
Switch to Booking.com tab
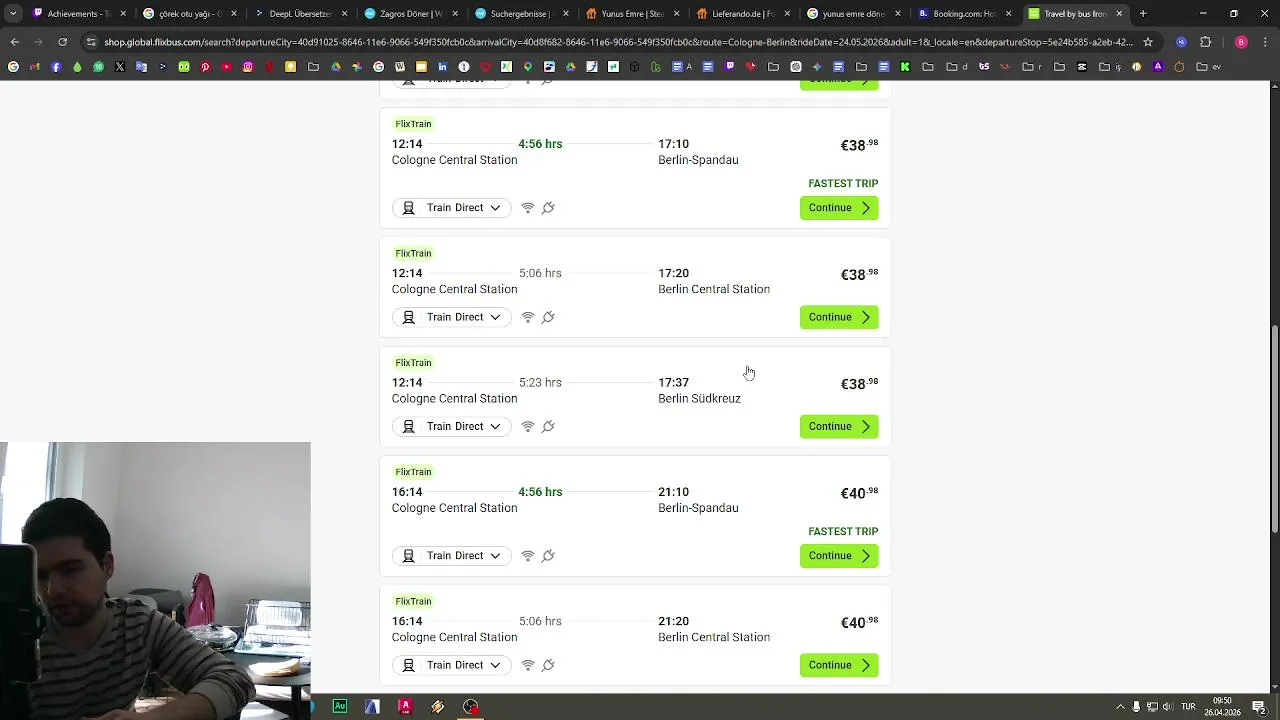[962, 14]
